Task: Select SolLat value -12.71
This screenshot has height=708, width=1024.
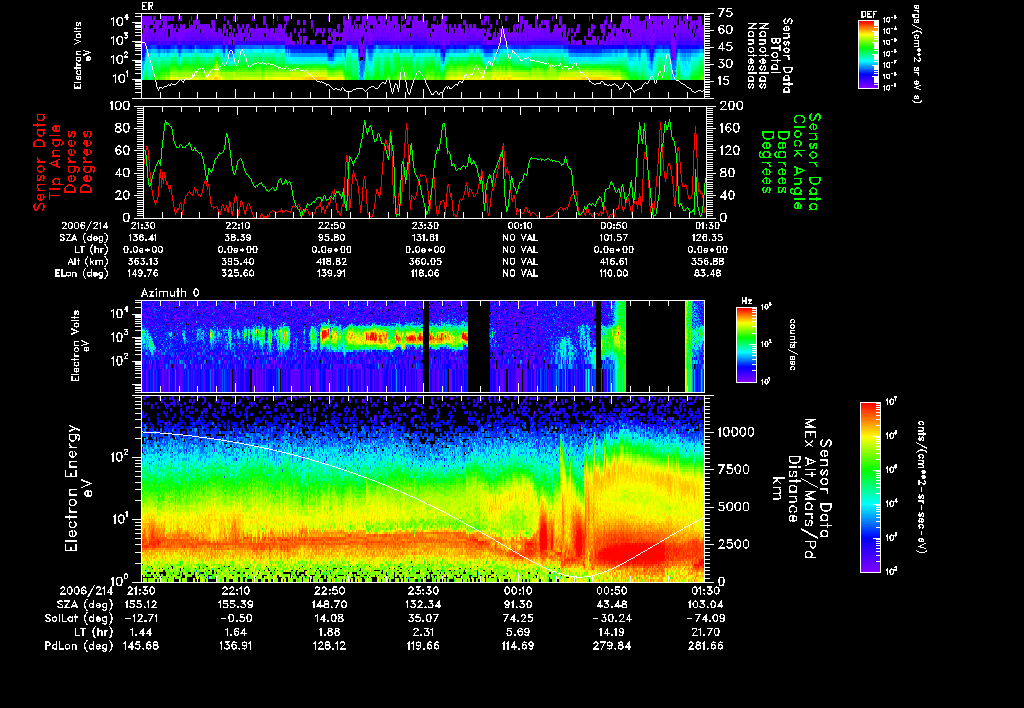Action: (140, 619)
